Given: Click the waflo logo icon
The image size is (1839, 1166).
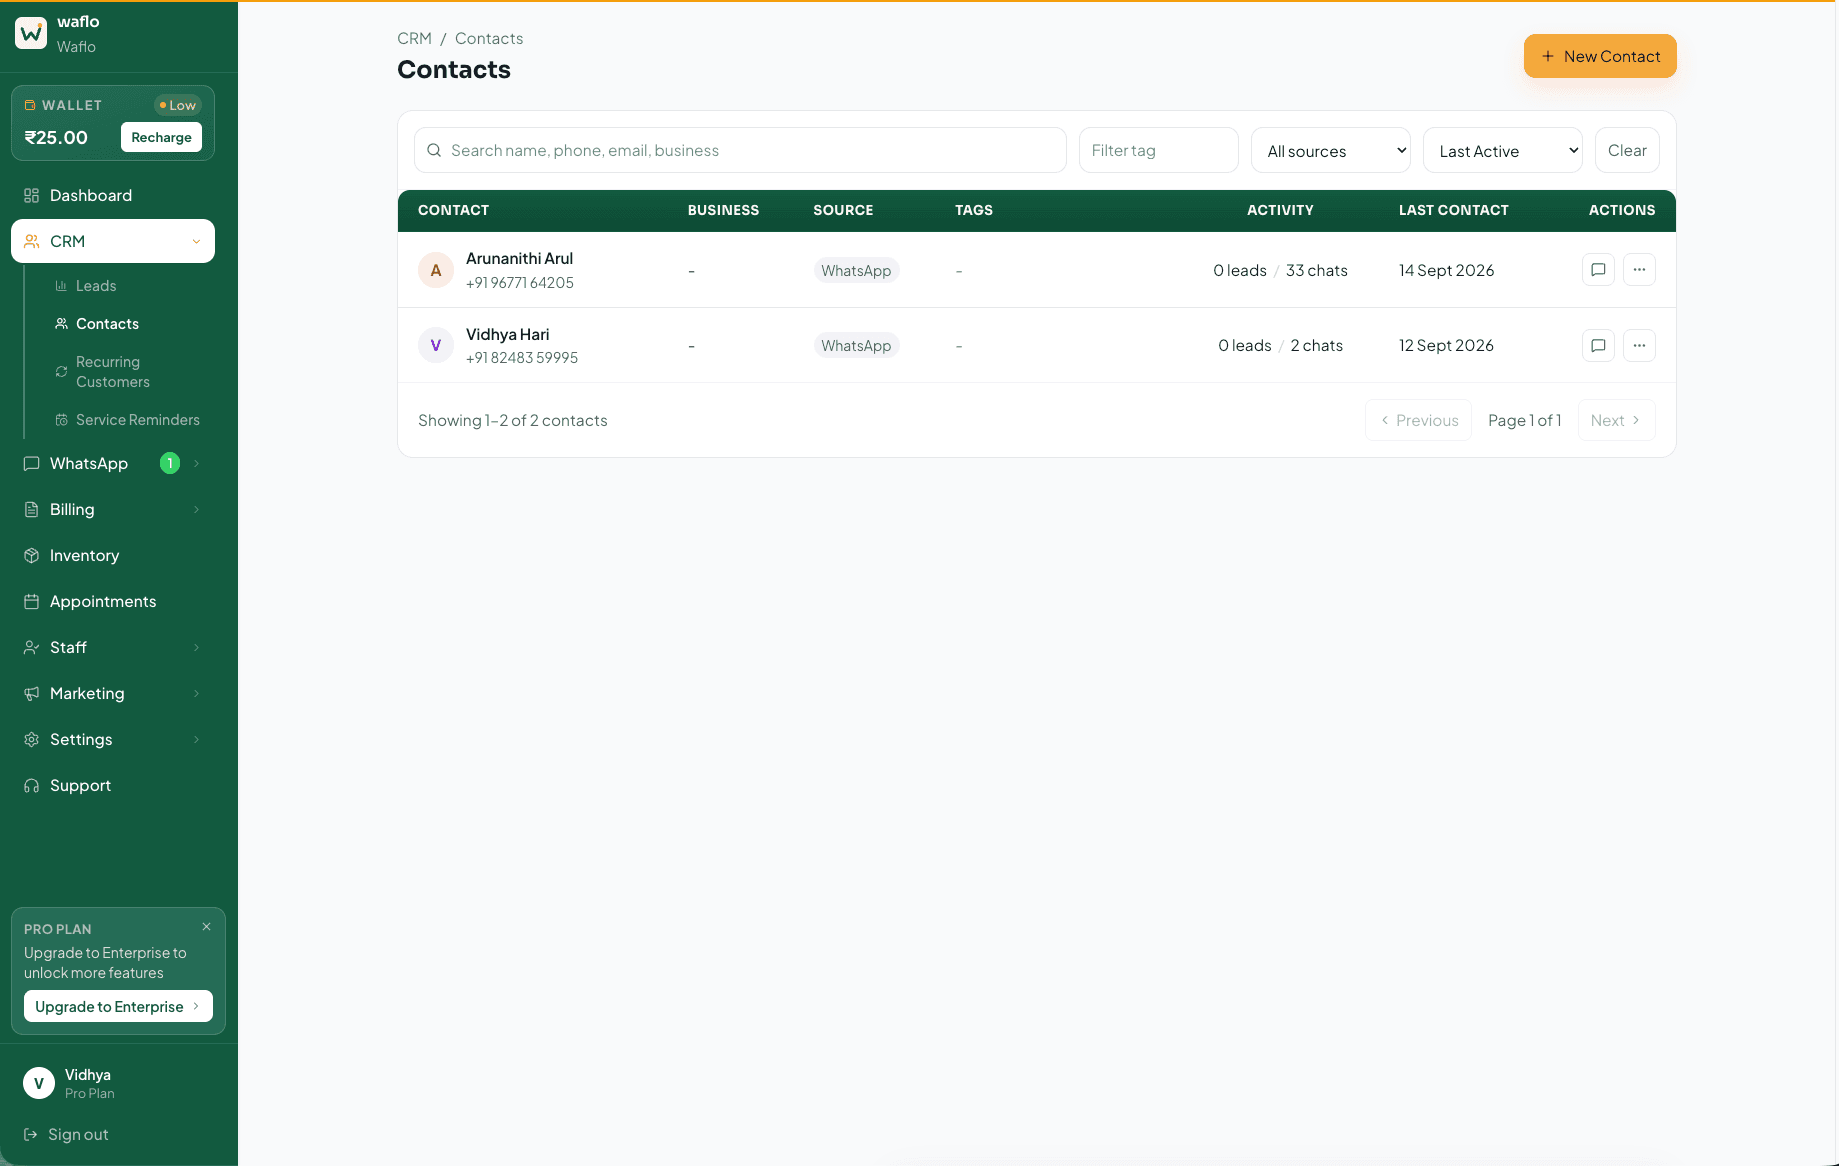Looking at the screenshot, I should coord(31,33).
